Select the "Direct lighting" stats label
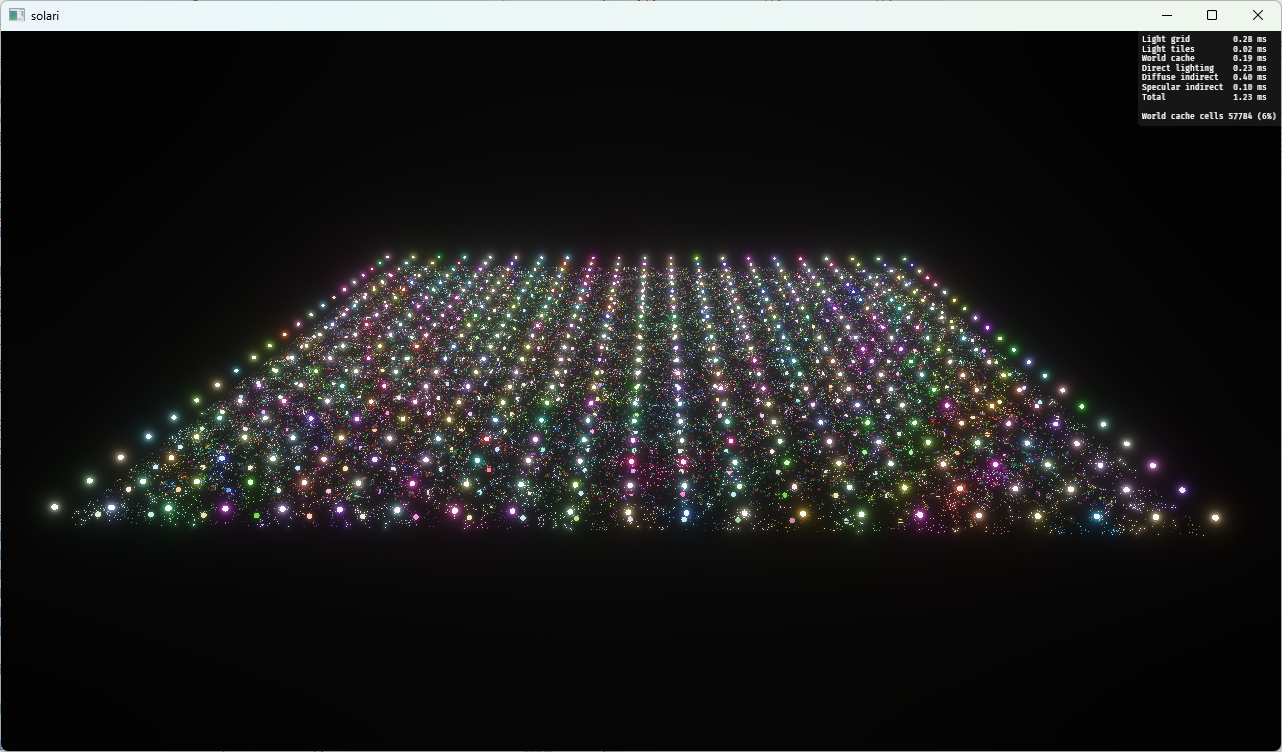Viewport: 1282px width, 752px height. (1177, 68)
